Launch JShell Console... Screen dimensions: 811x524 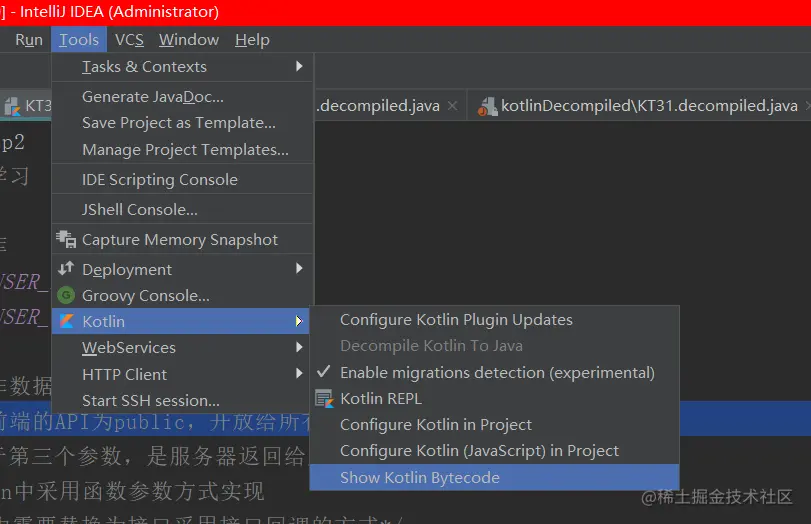click(183, 209)
